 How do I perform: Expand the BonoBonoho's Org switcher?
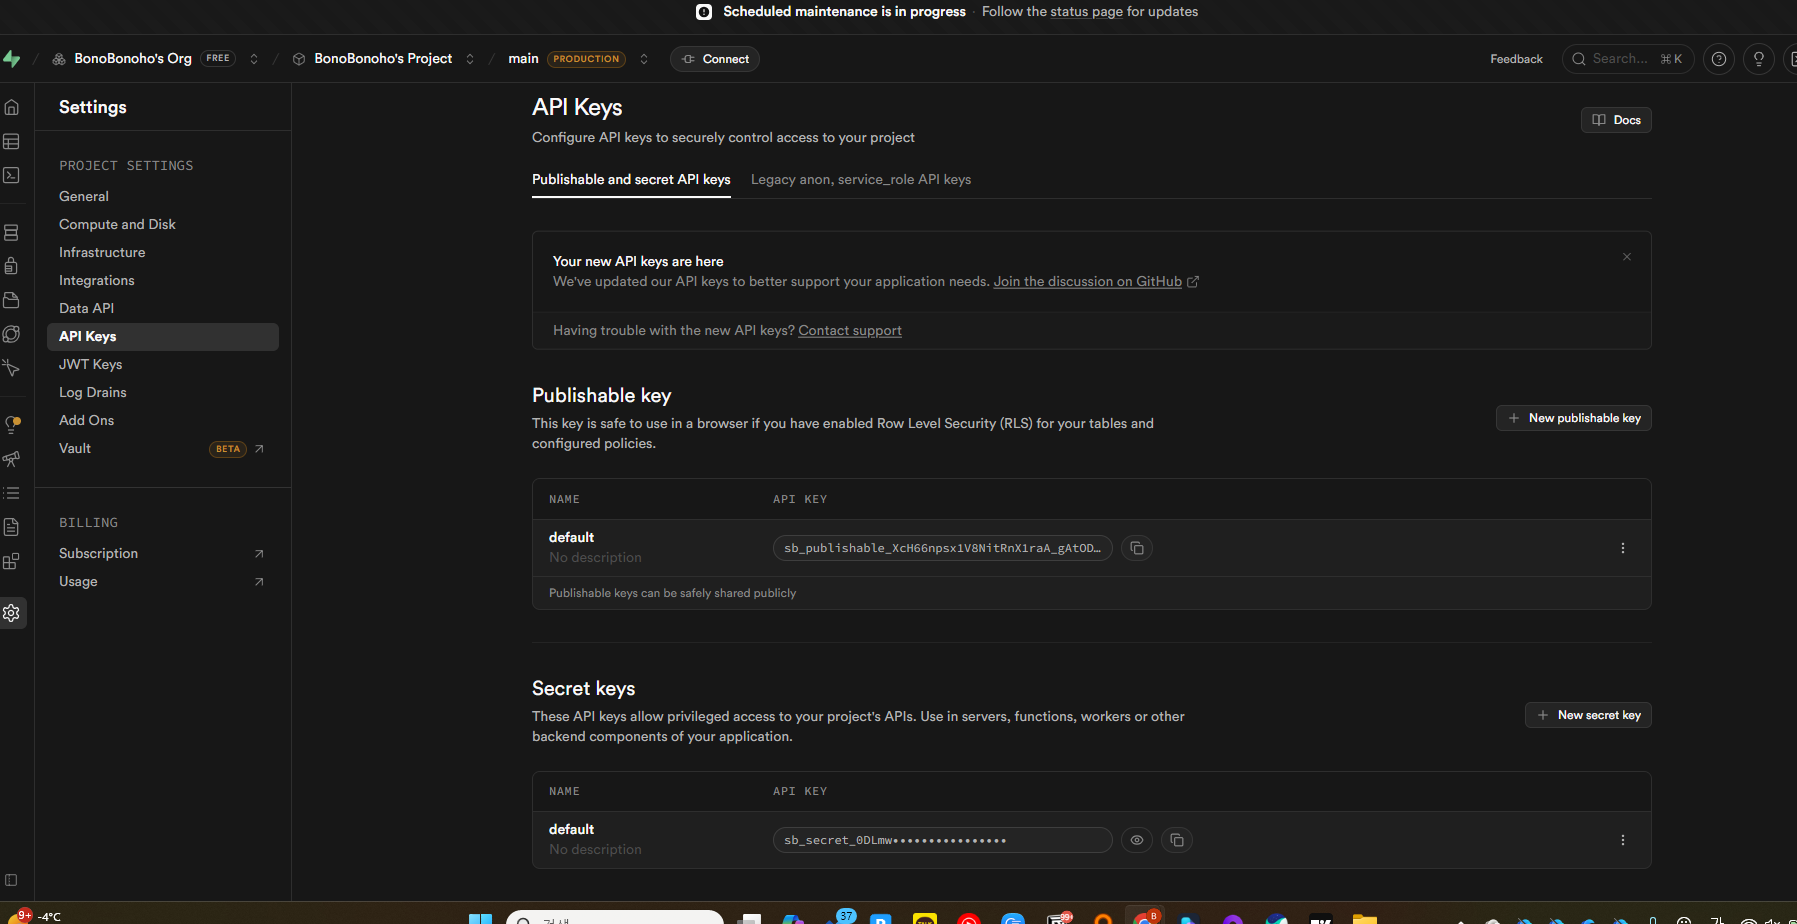click(254, 59)
